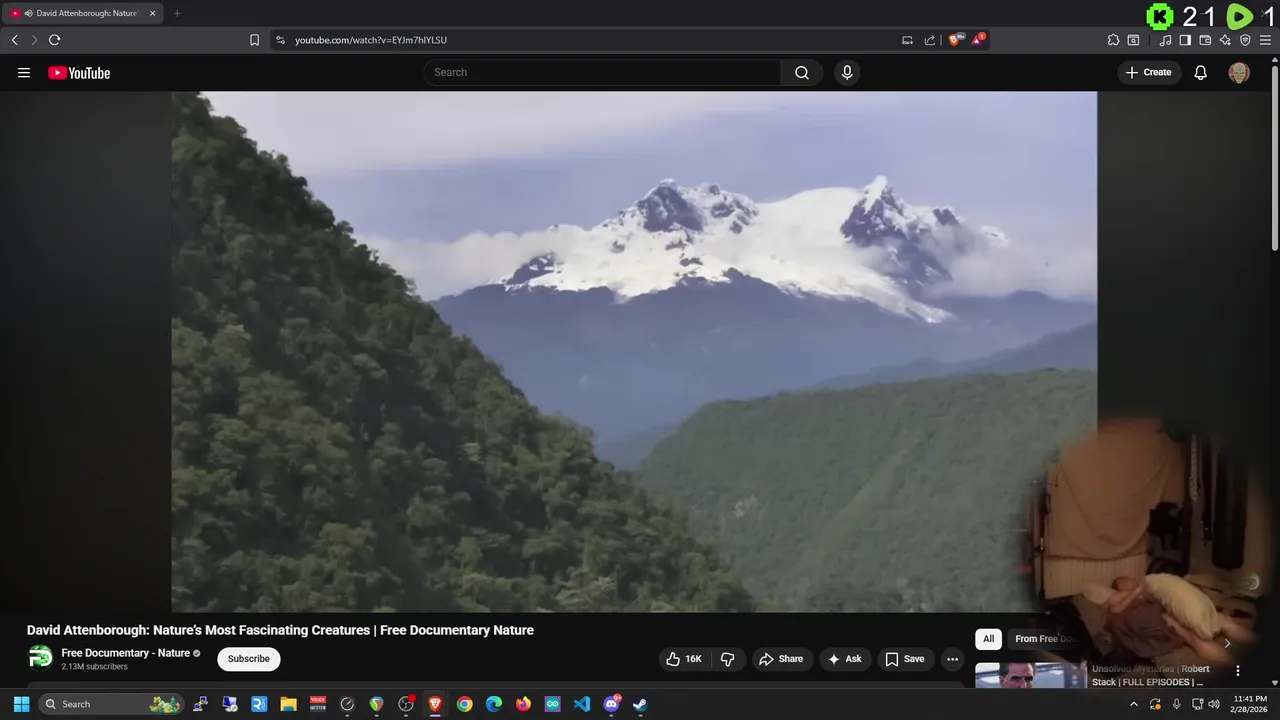The height and width of the screenshot is (720, 1280).
Task: Open Brave Shields lion icon
Action: pos(956,40)
